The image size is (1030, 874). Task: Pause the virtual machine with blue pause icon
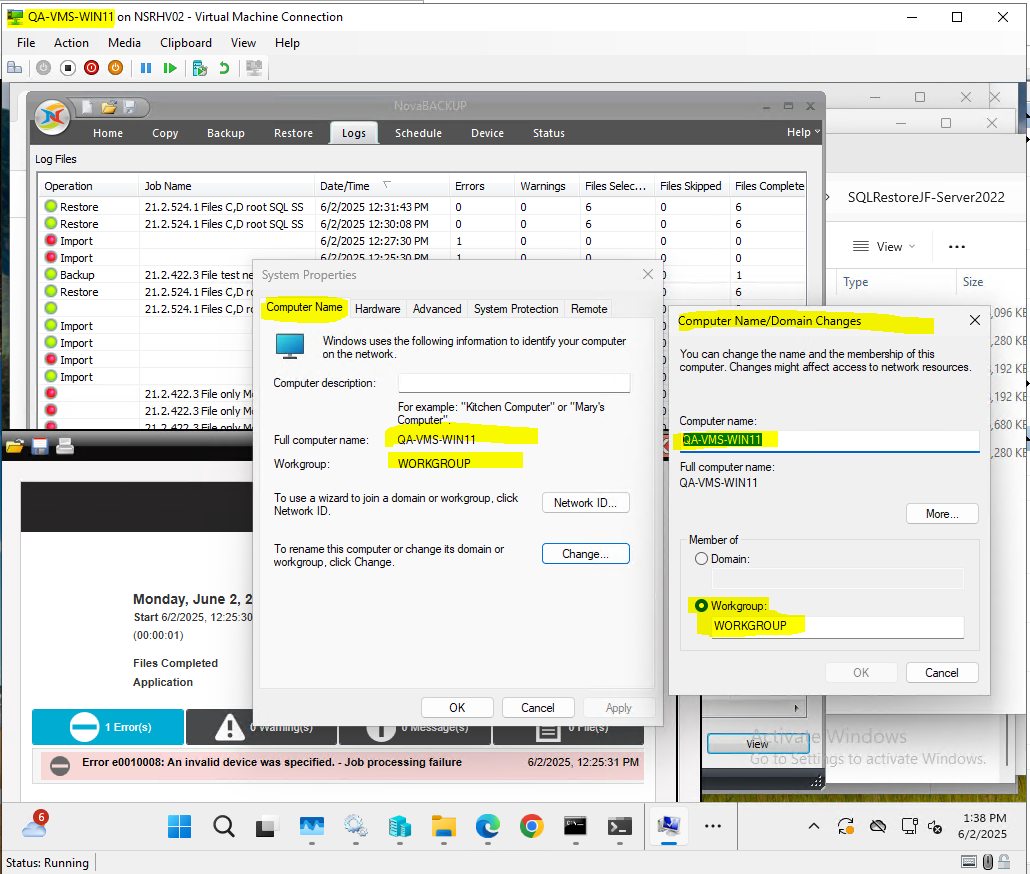[146, 68]
